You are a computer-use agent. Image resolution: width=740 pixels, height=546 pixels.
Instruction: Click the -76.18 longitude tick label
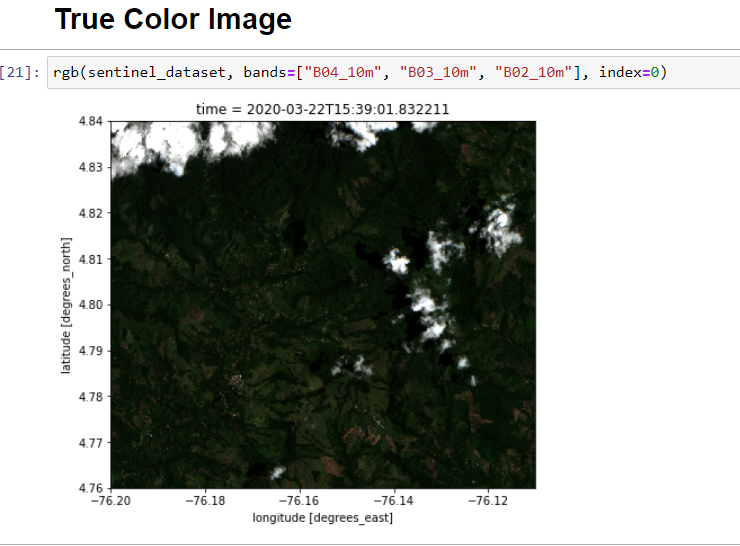(x=205, y=501)
